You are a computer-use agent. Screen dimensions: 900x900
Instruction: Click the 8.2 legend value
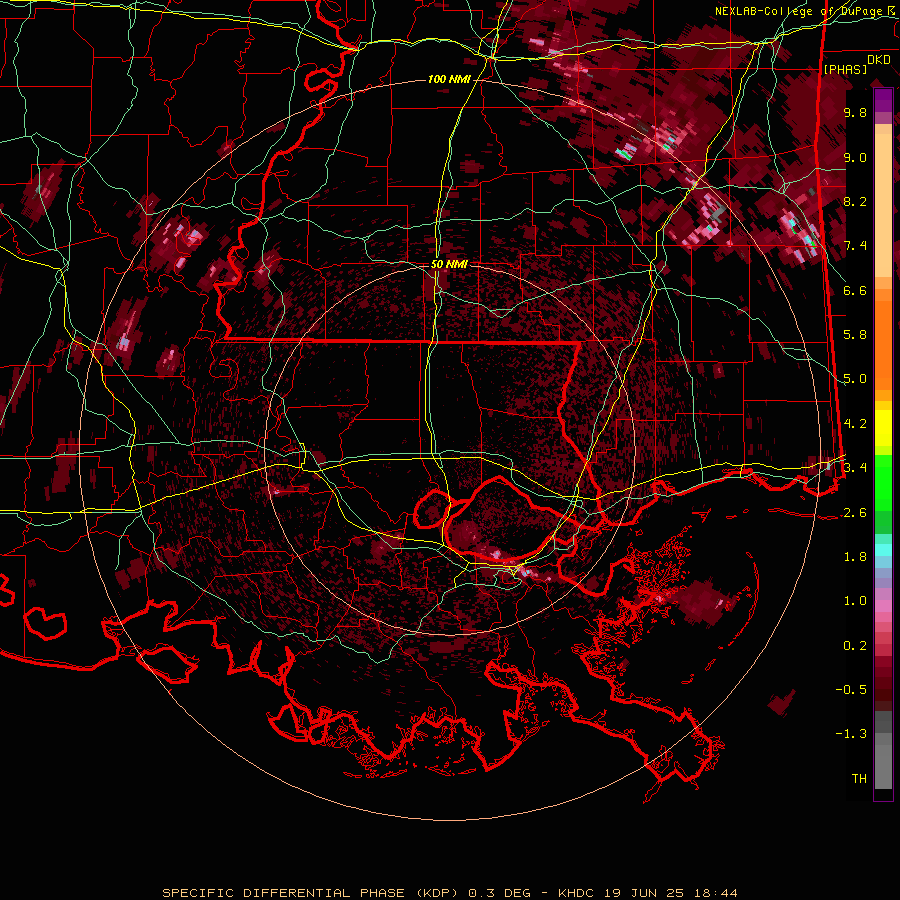(x=855, y=201)
